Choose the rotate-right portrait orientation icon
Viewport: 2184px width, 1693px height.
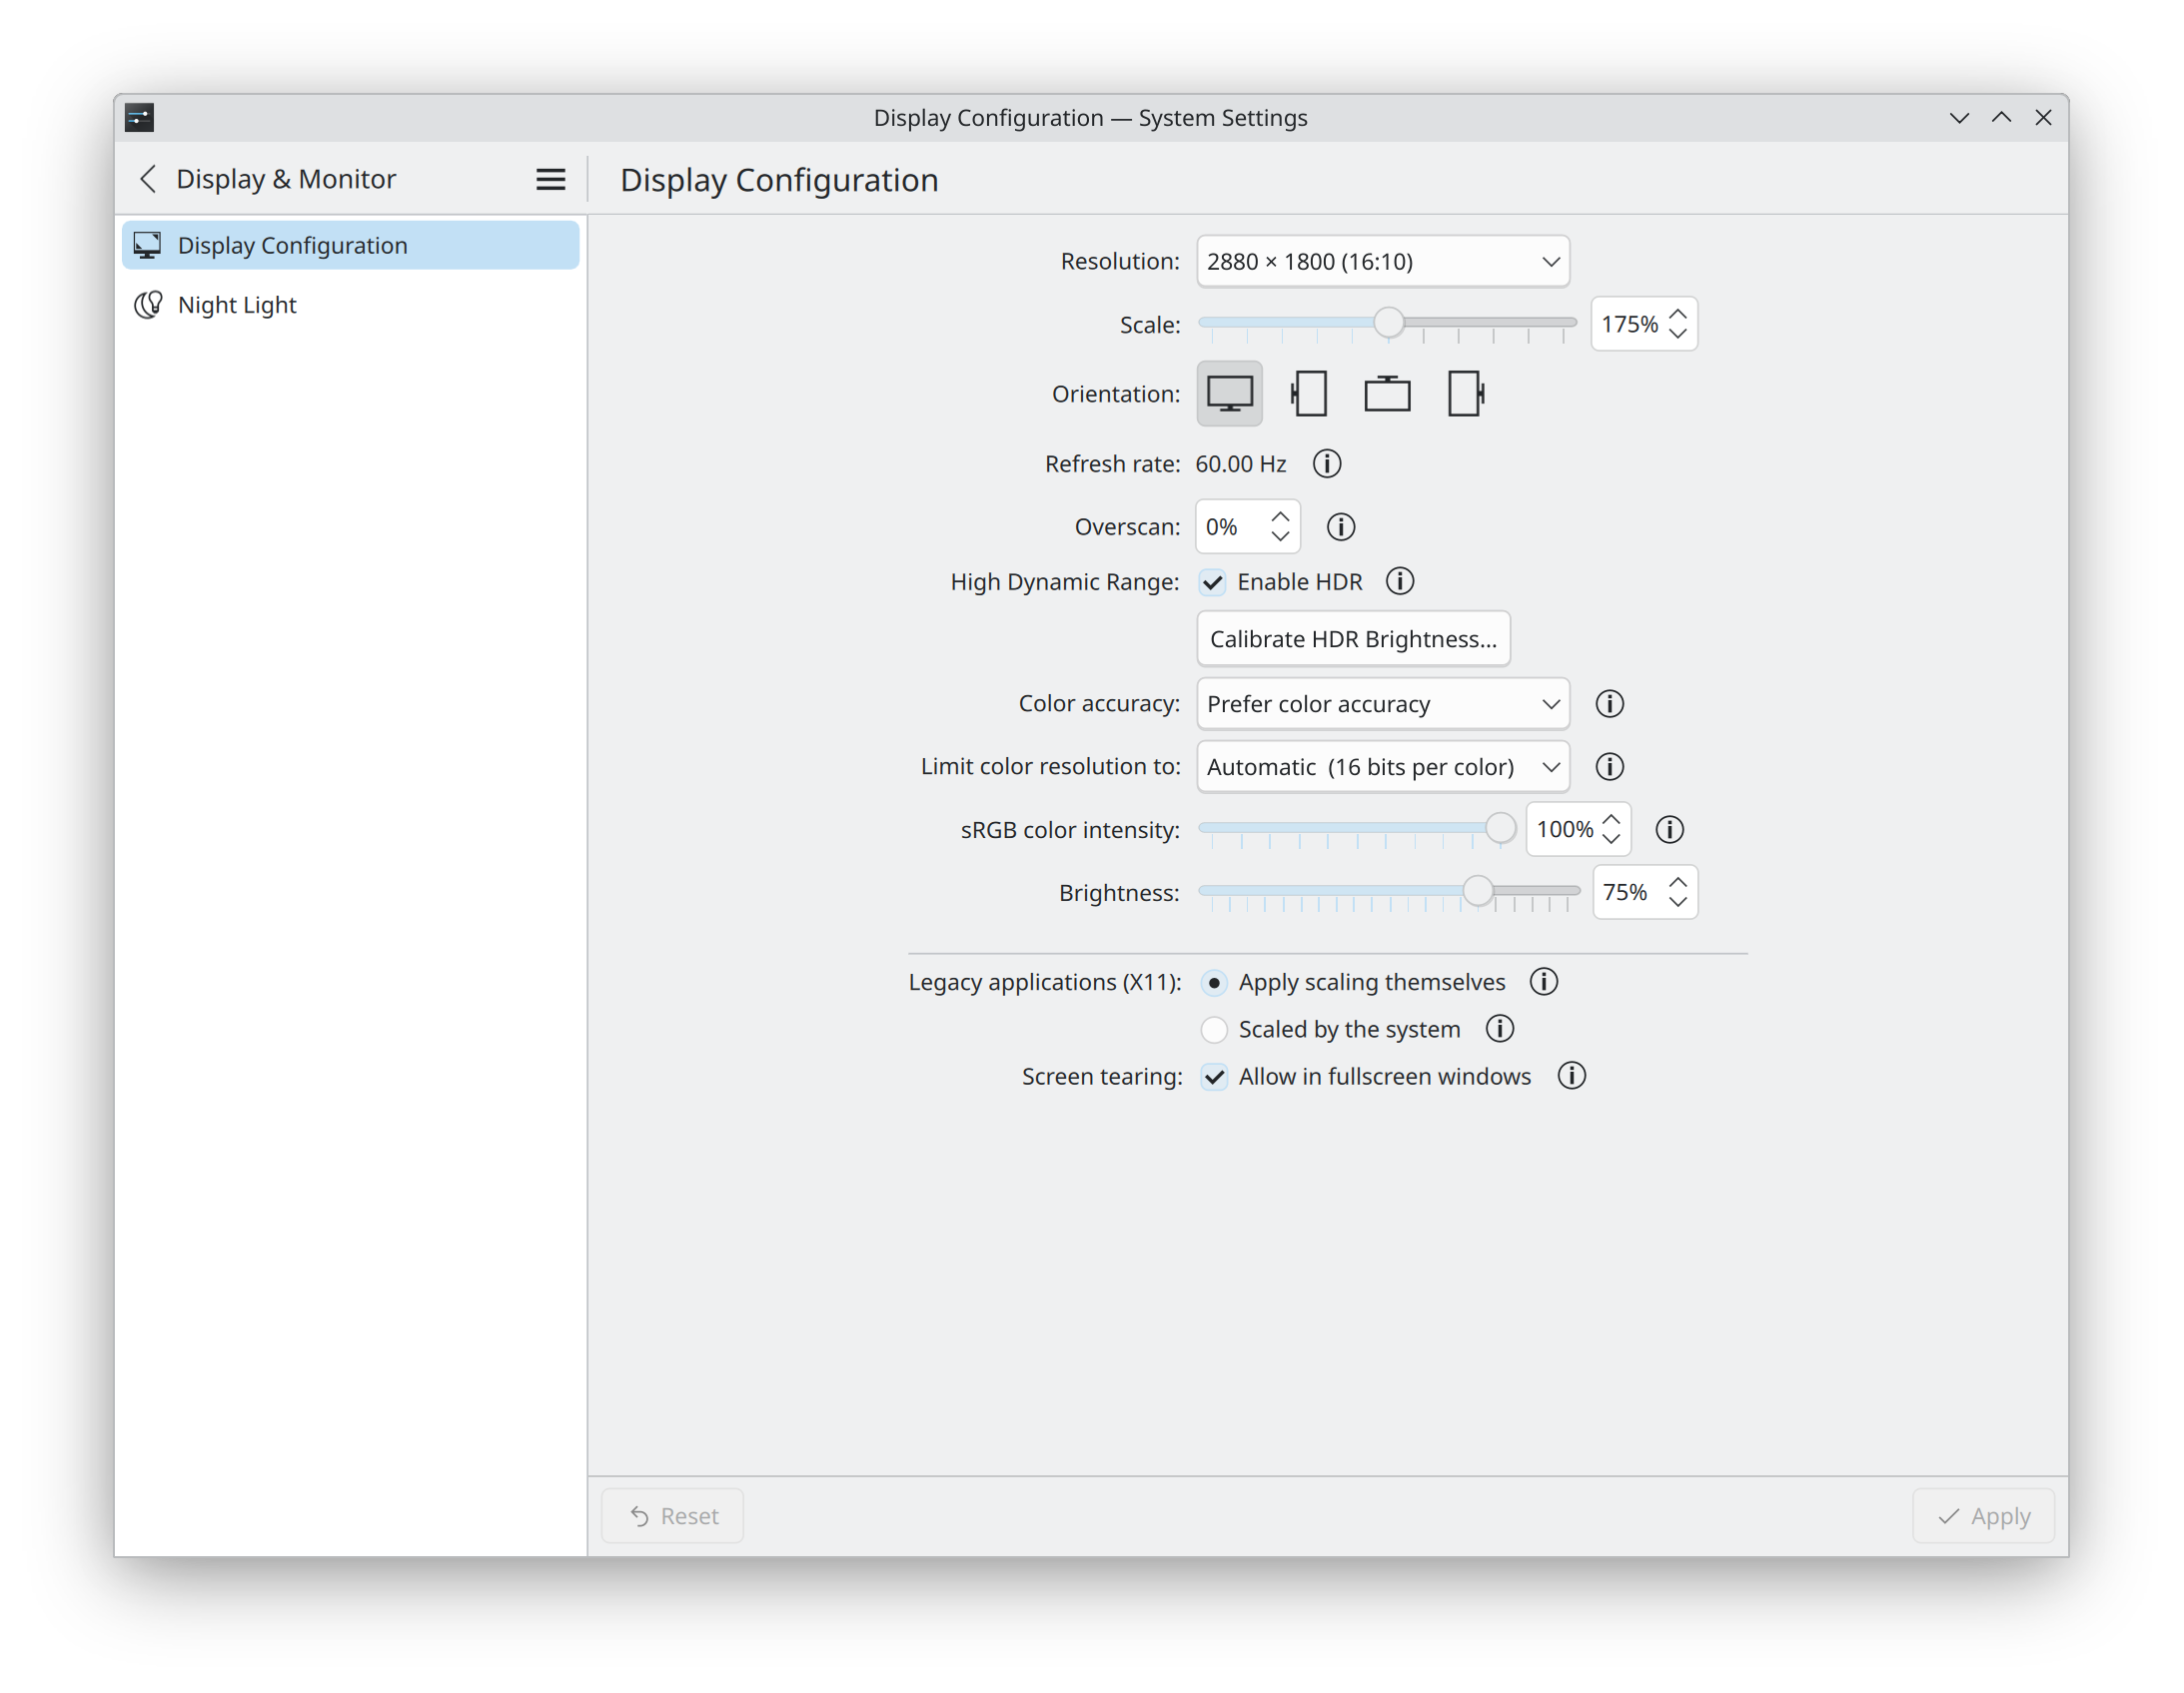point(1465,394)
